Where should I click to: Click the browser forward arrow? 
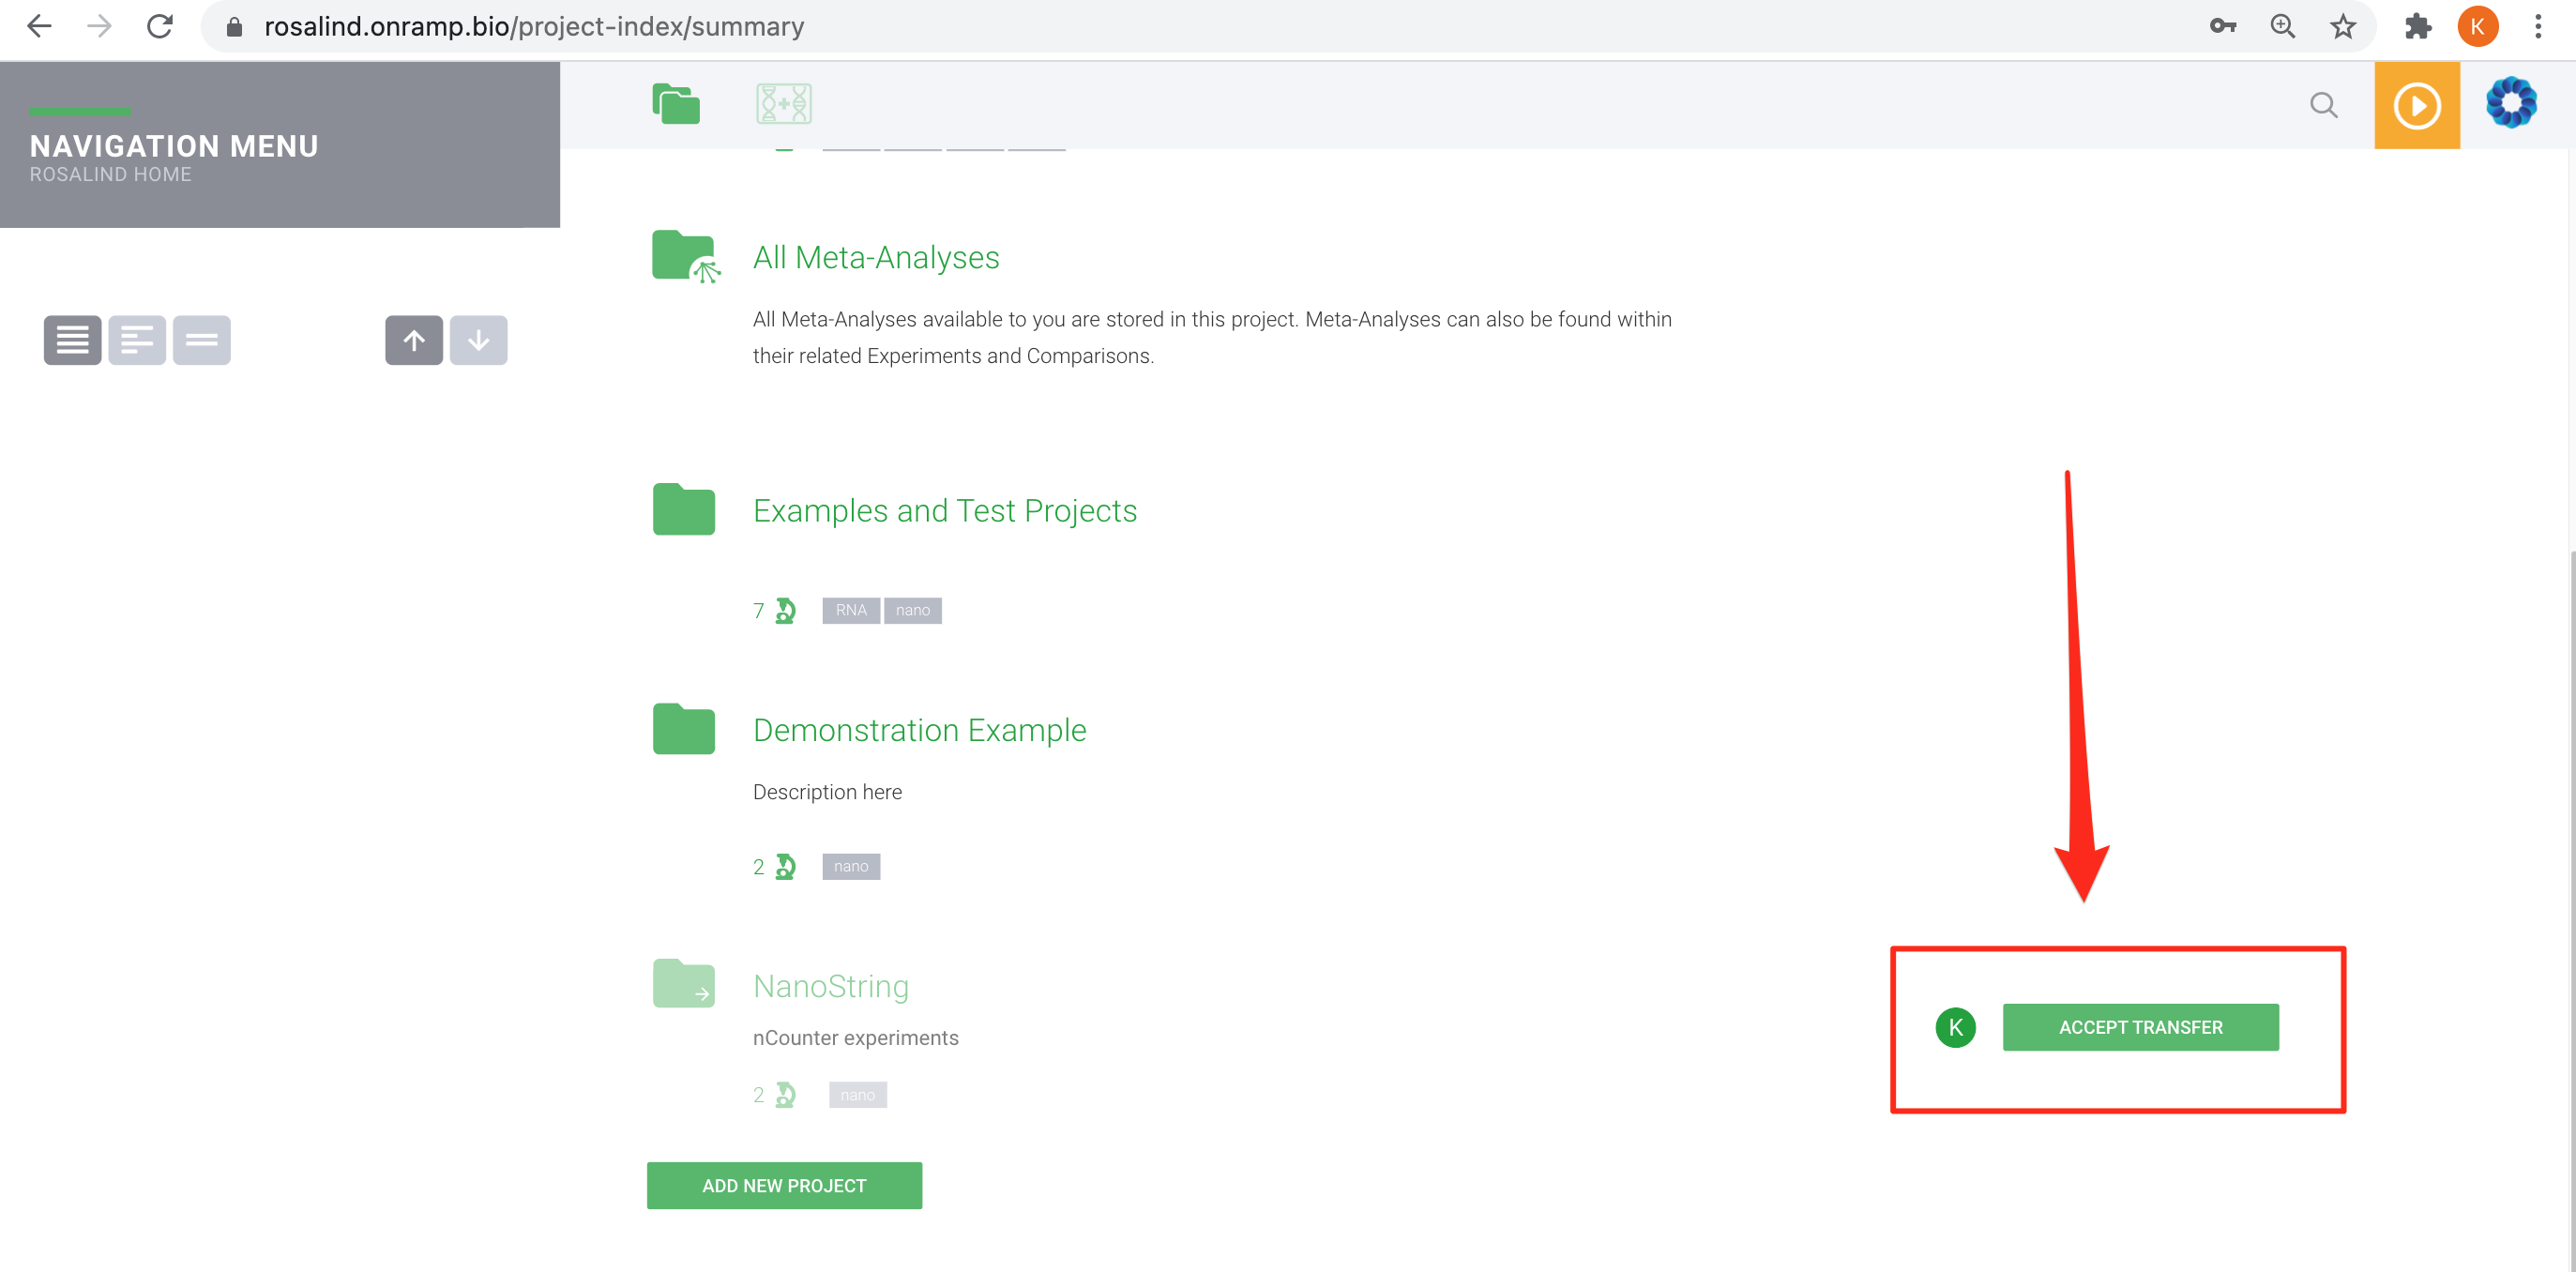pos(99,26)
